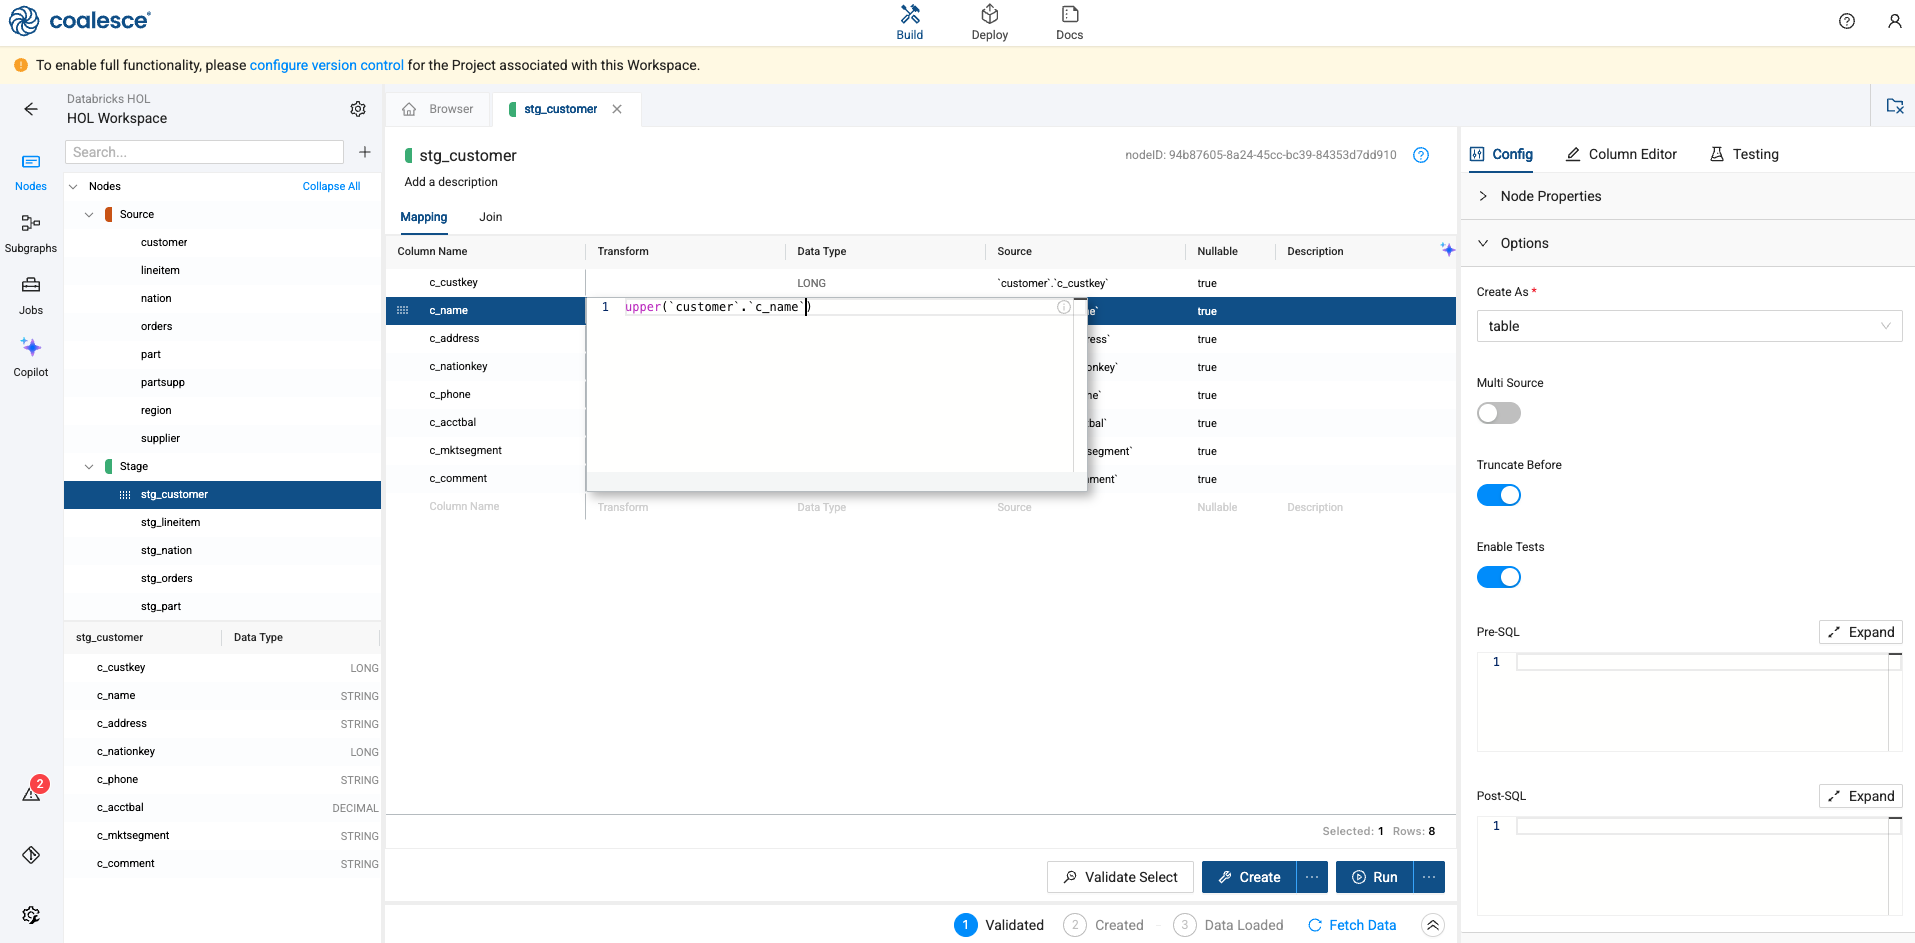Click Add a description text
Viewport: 1915px width, 943px height.
click(450, 182)
